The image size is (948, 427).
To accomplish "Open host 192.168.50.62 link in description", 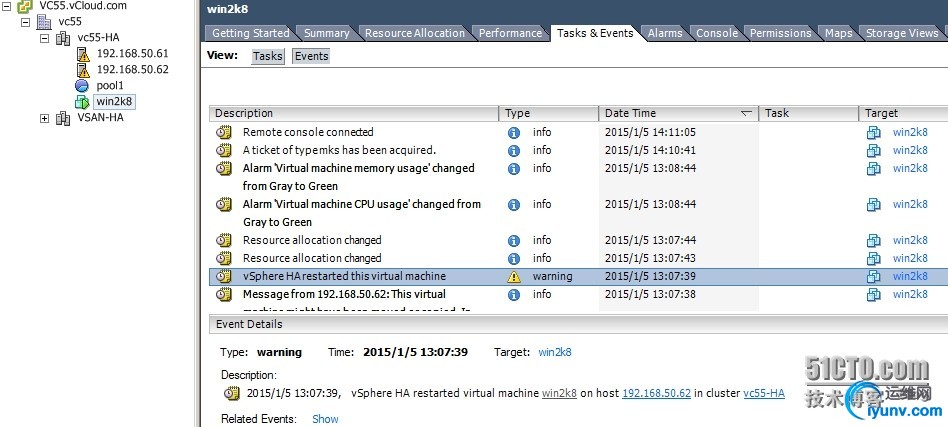I will point(656,393).
